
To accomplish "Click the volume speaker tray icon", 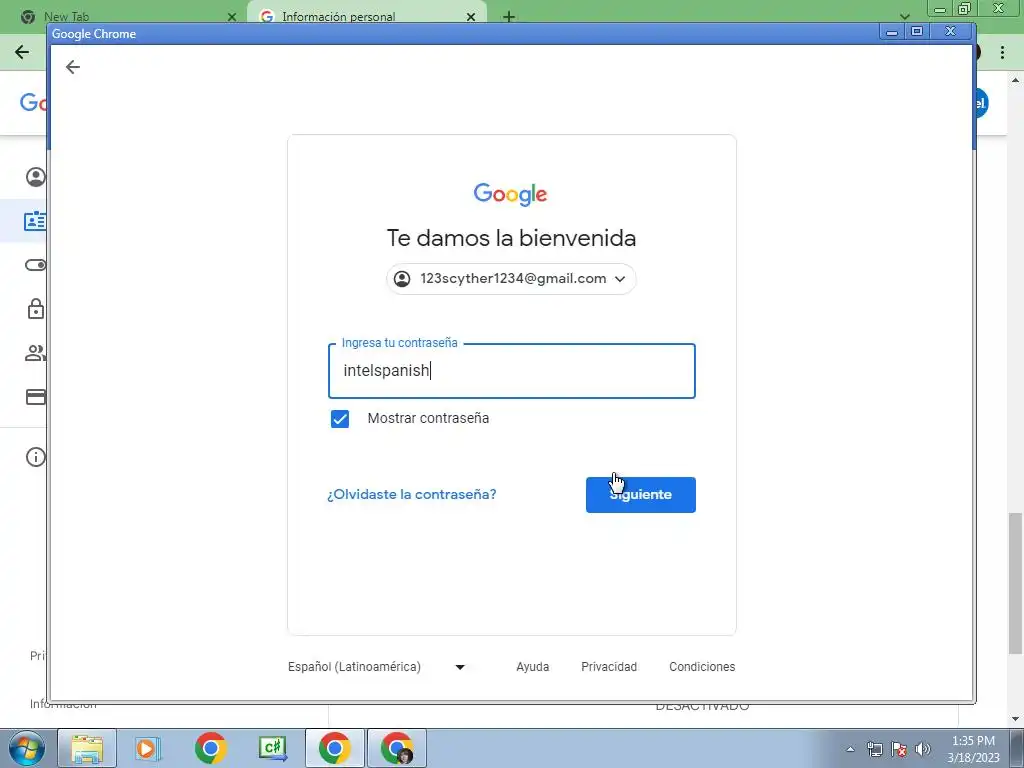I will 923,749.
